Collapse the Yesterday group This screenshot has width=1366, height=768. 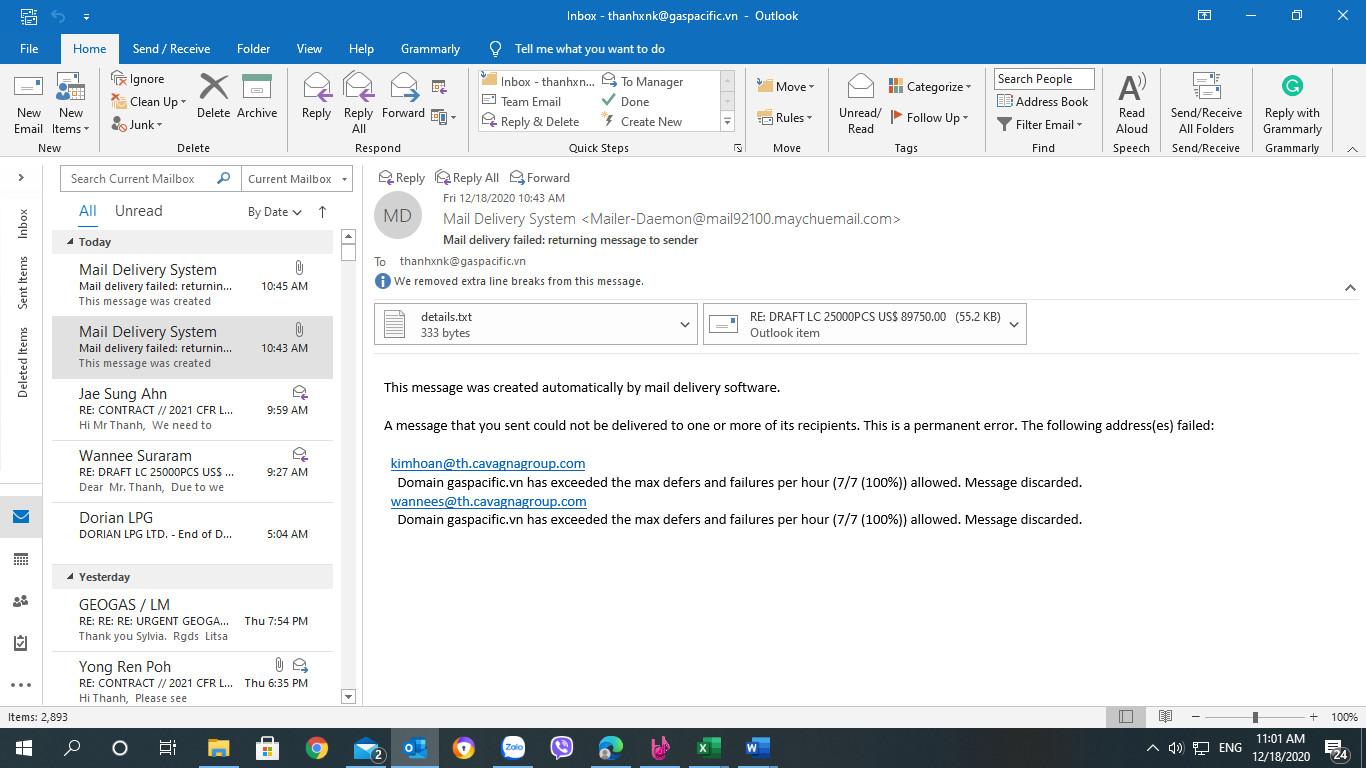tap(70, 577)
